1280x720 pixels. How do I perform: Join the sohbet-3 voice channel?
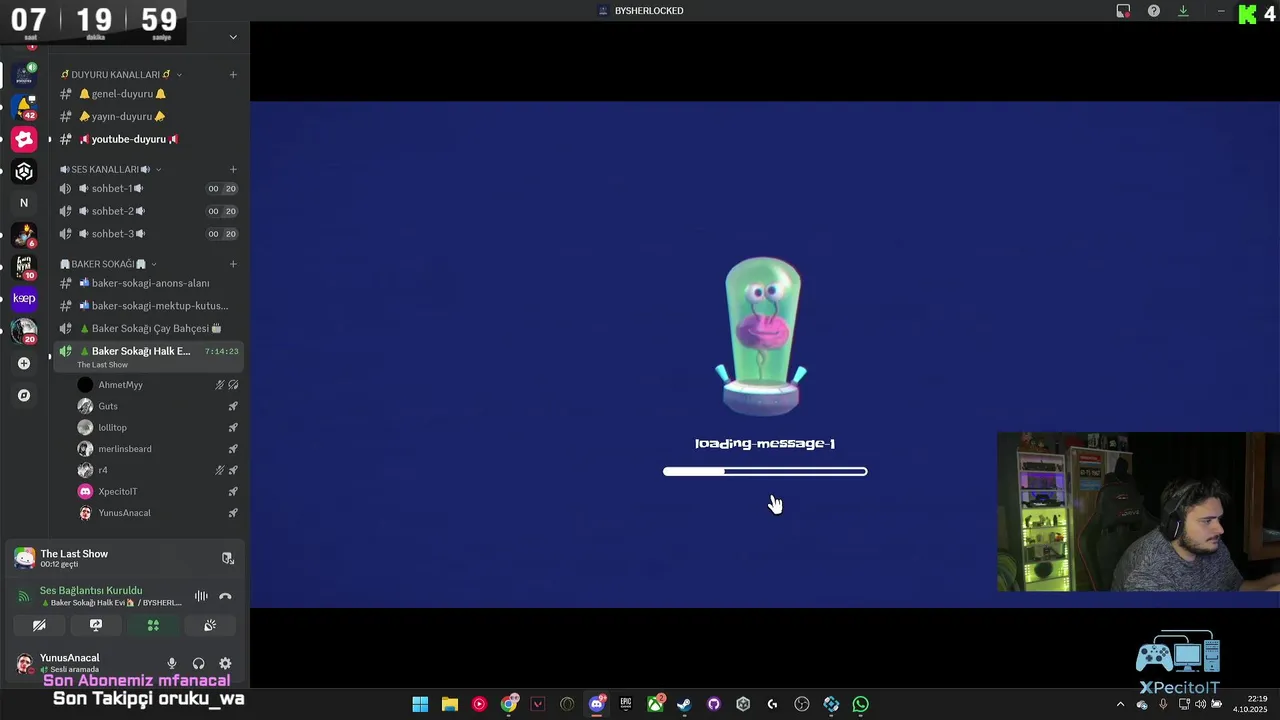coord(148,234)
